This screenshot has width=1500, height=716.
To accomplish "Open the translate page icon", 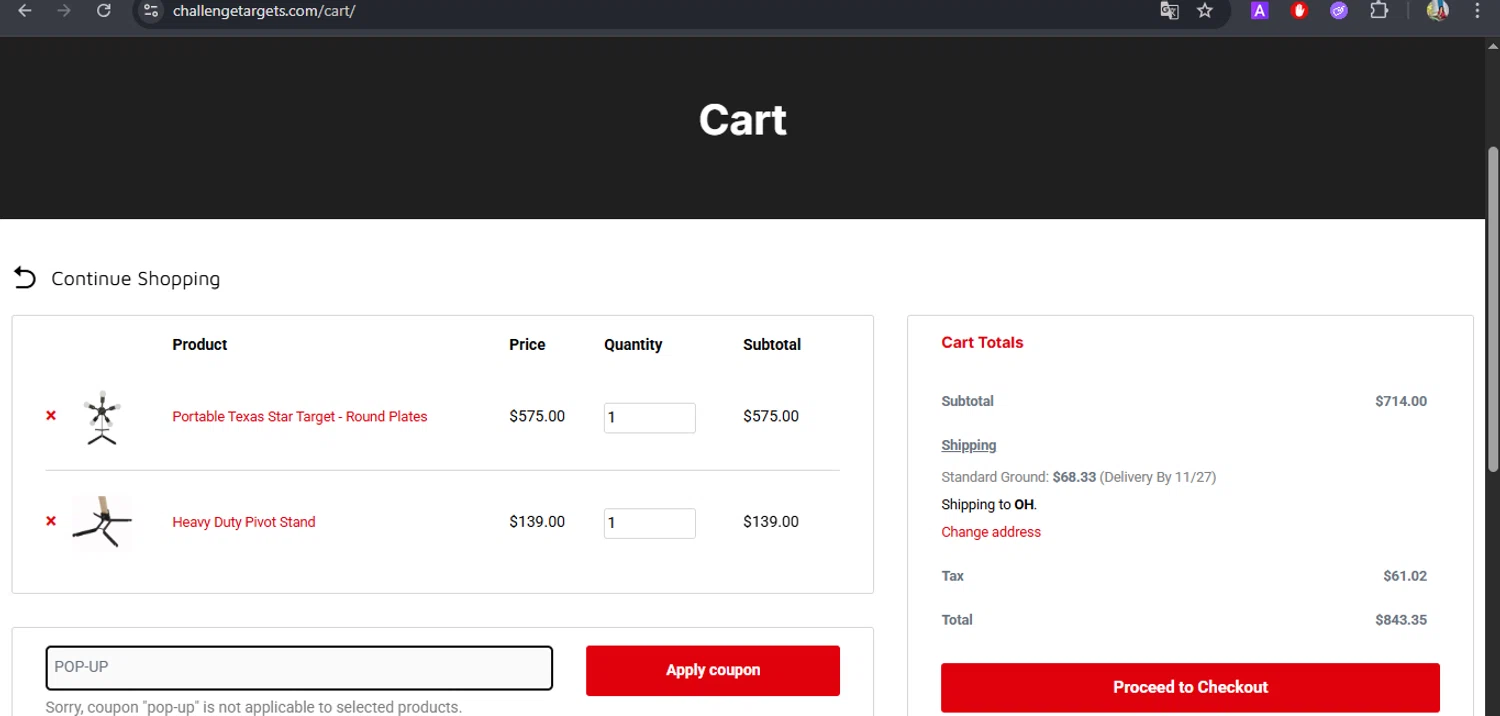I will (x=1169, y=11).
